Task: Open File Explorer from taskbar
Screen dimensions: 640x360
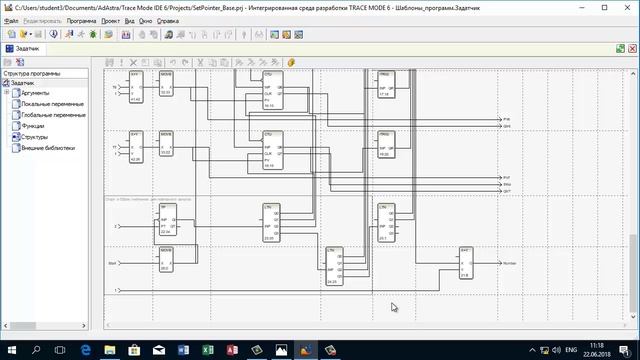Action: point(110,350)
